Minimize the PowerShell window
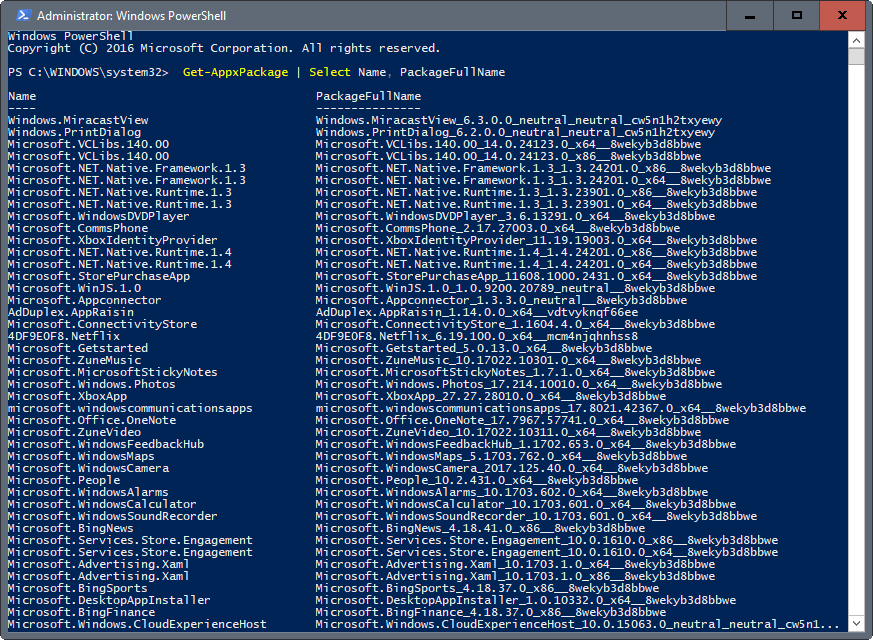Screen dimensions: 873x640 750,15
